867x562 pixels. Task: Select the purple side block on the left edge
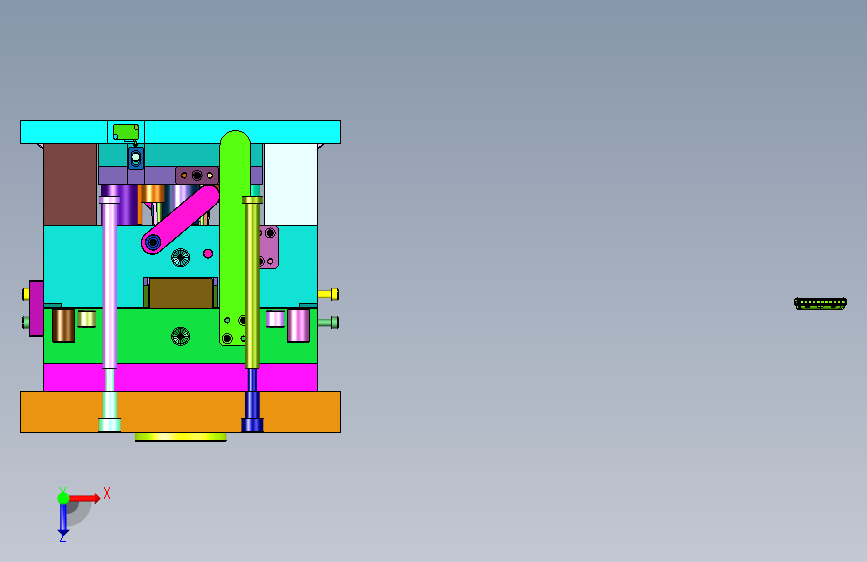click(x=36, y=308)
